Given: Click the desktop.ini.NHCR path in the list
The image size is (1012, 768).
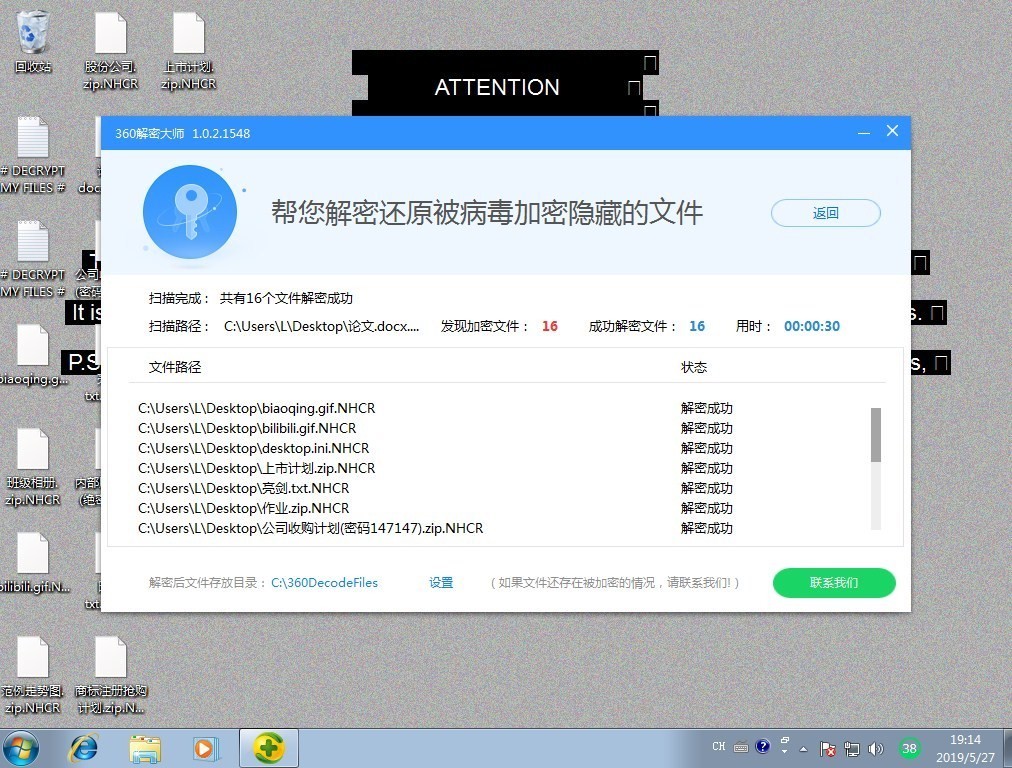Looking at the screenshot, I should pos(254,448).
